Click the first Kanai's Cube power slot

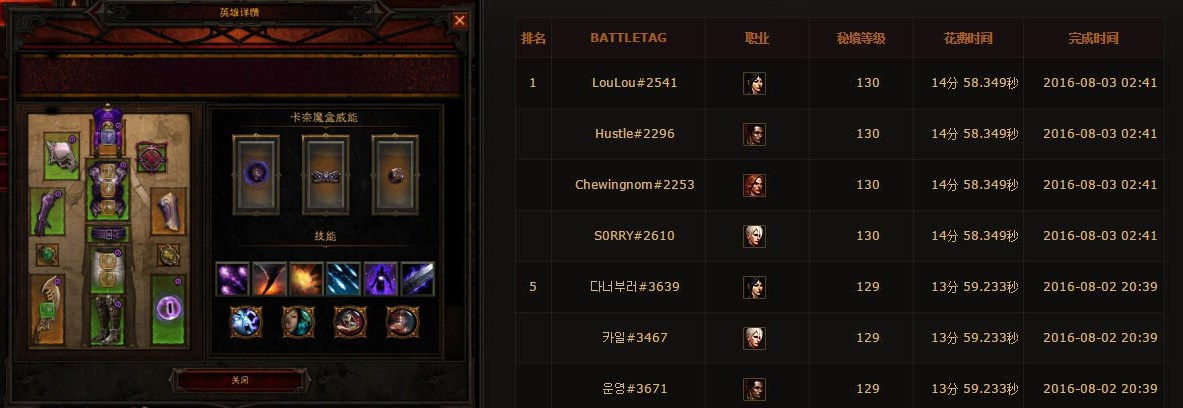[x=256, y=175]
